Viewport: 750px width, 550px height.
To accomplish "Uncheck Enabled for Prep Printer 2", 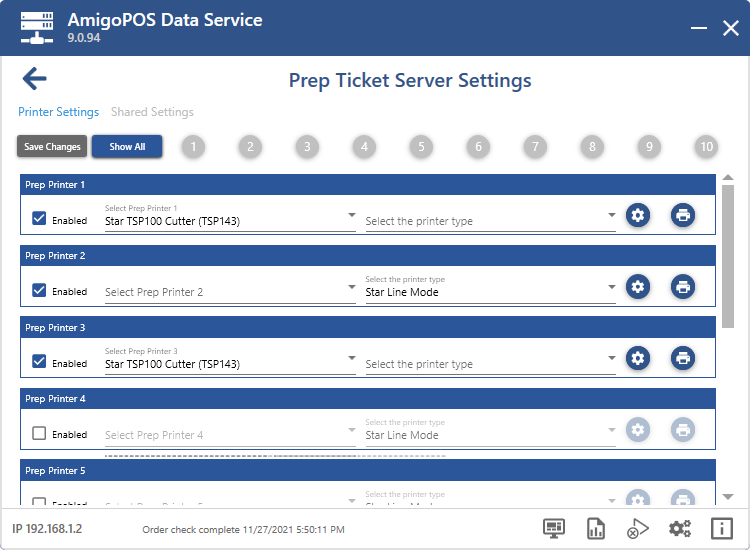I will point(39,290).
